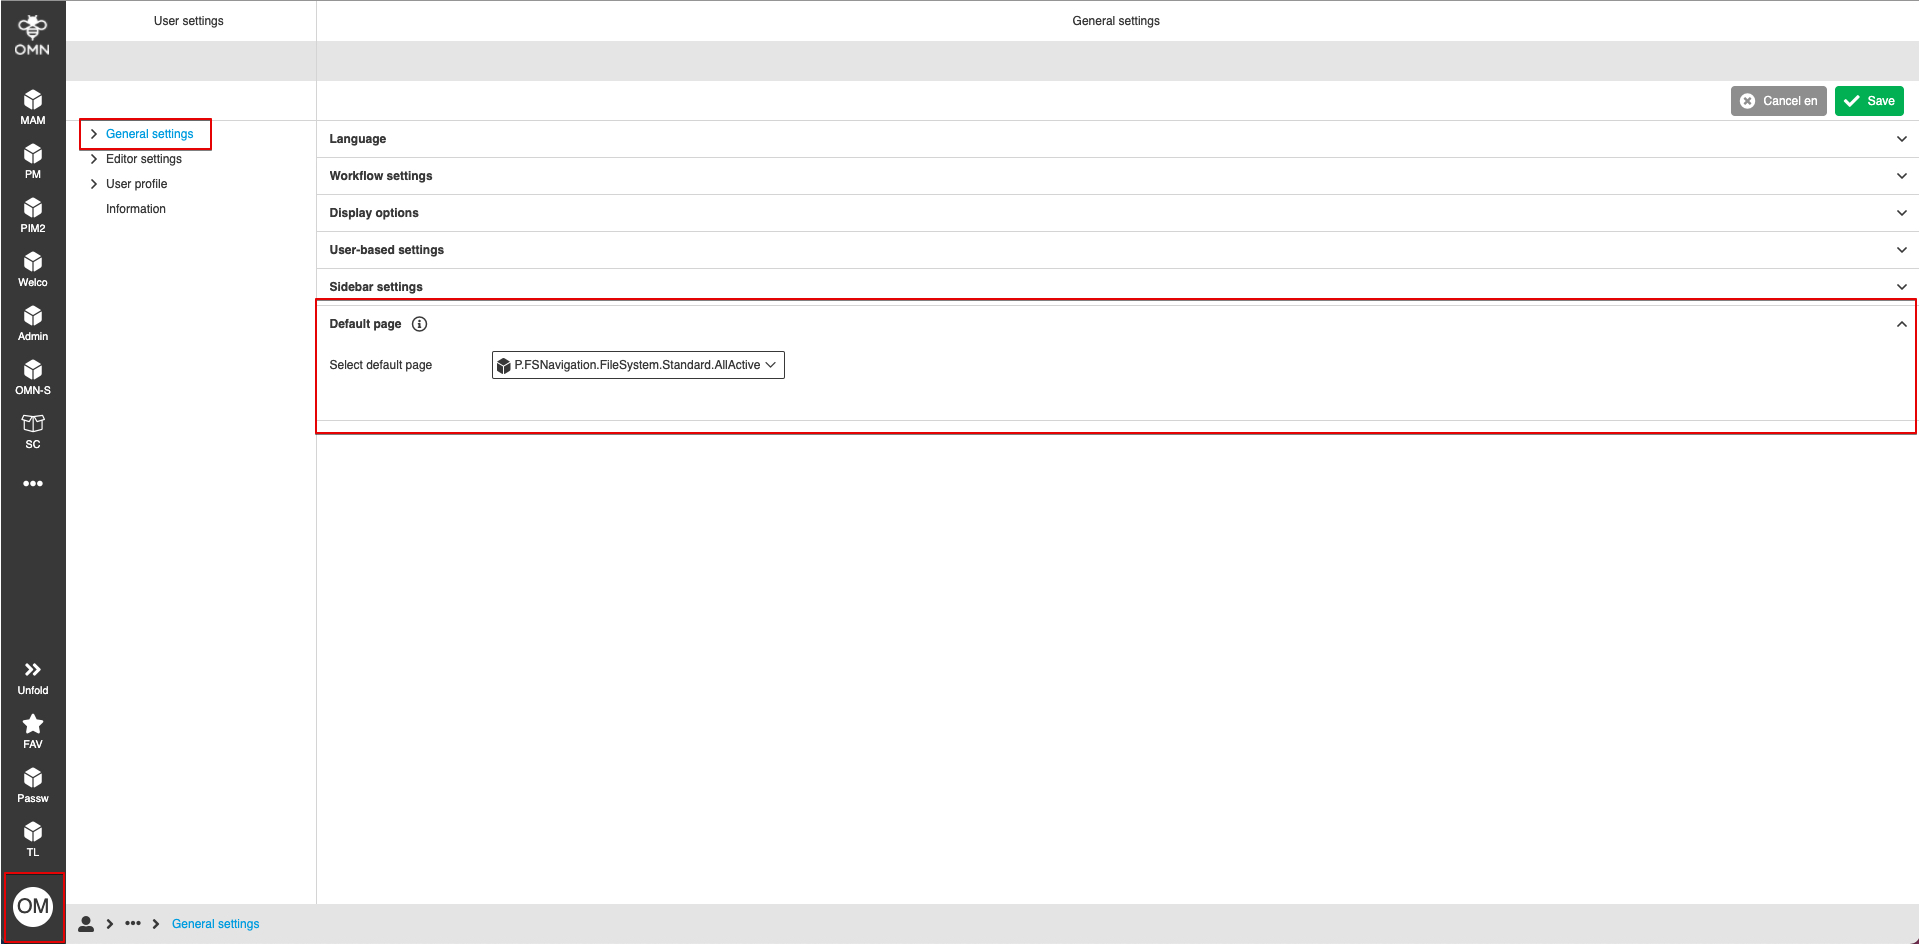Screen dimensions: 1922x947
Task: Select the SC box icon in sidebar
Action: tap(32, 430)
